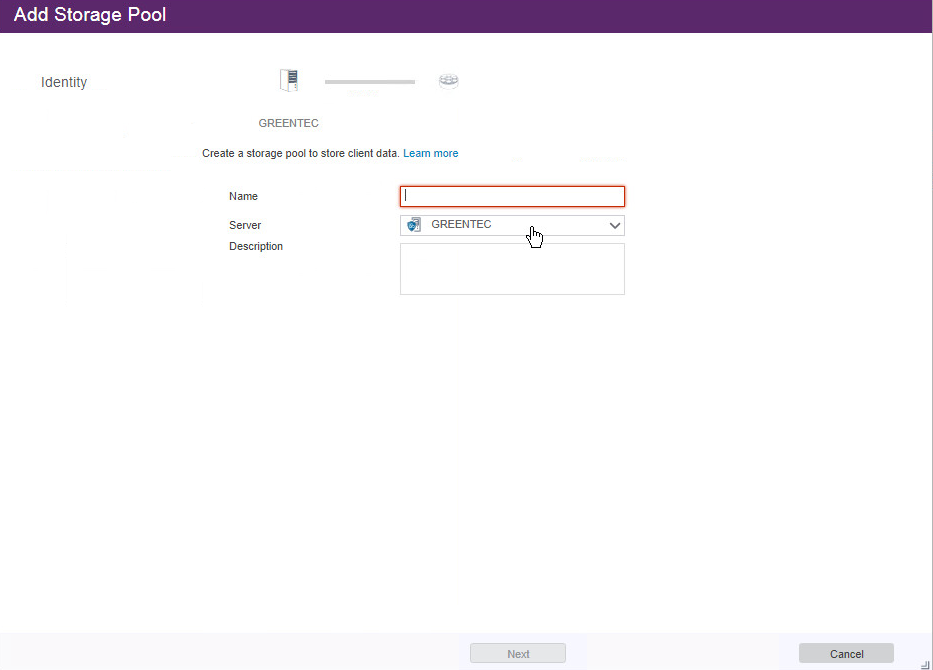This screenshot has height=670, width=933.
Task: Click the GREENTEC caption under the server icon
Action: coord(288,123)
